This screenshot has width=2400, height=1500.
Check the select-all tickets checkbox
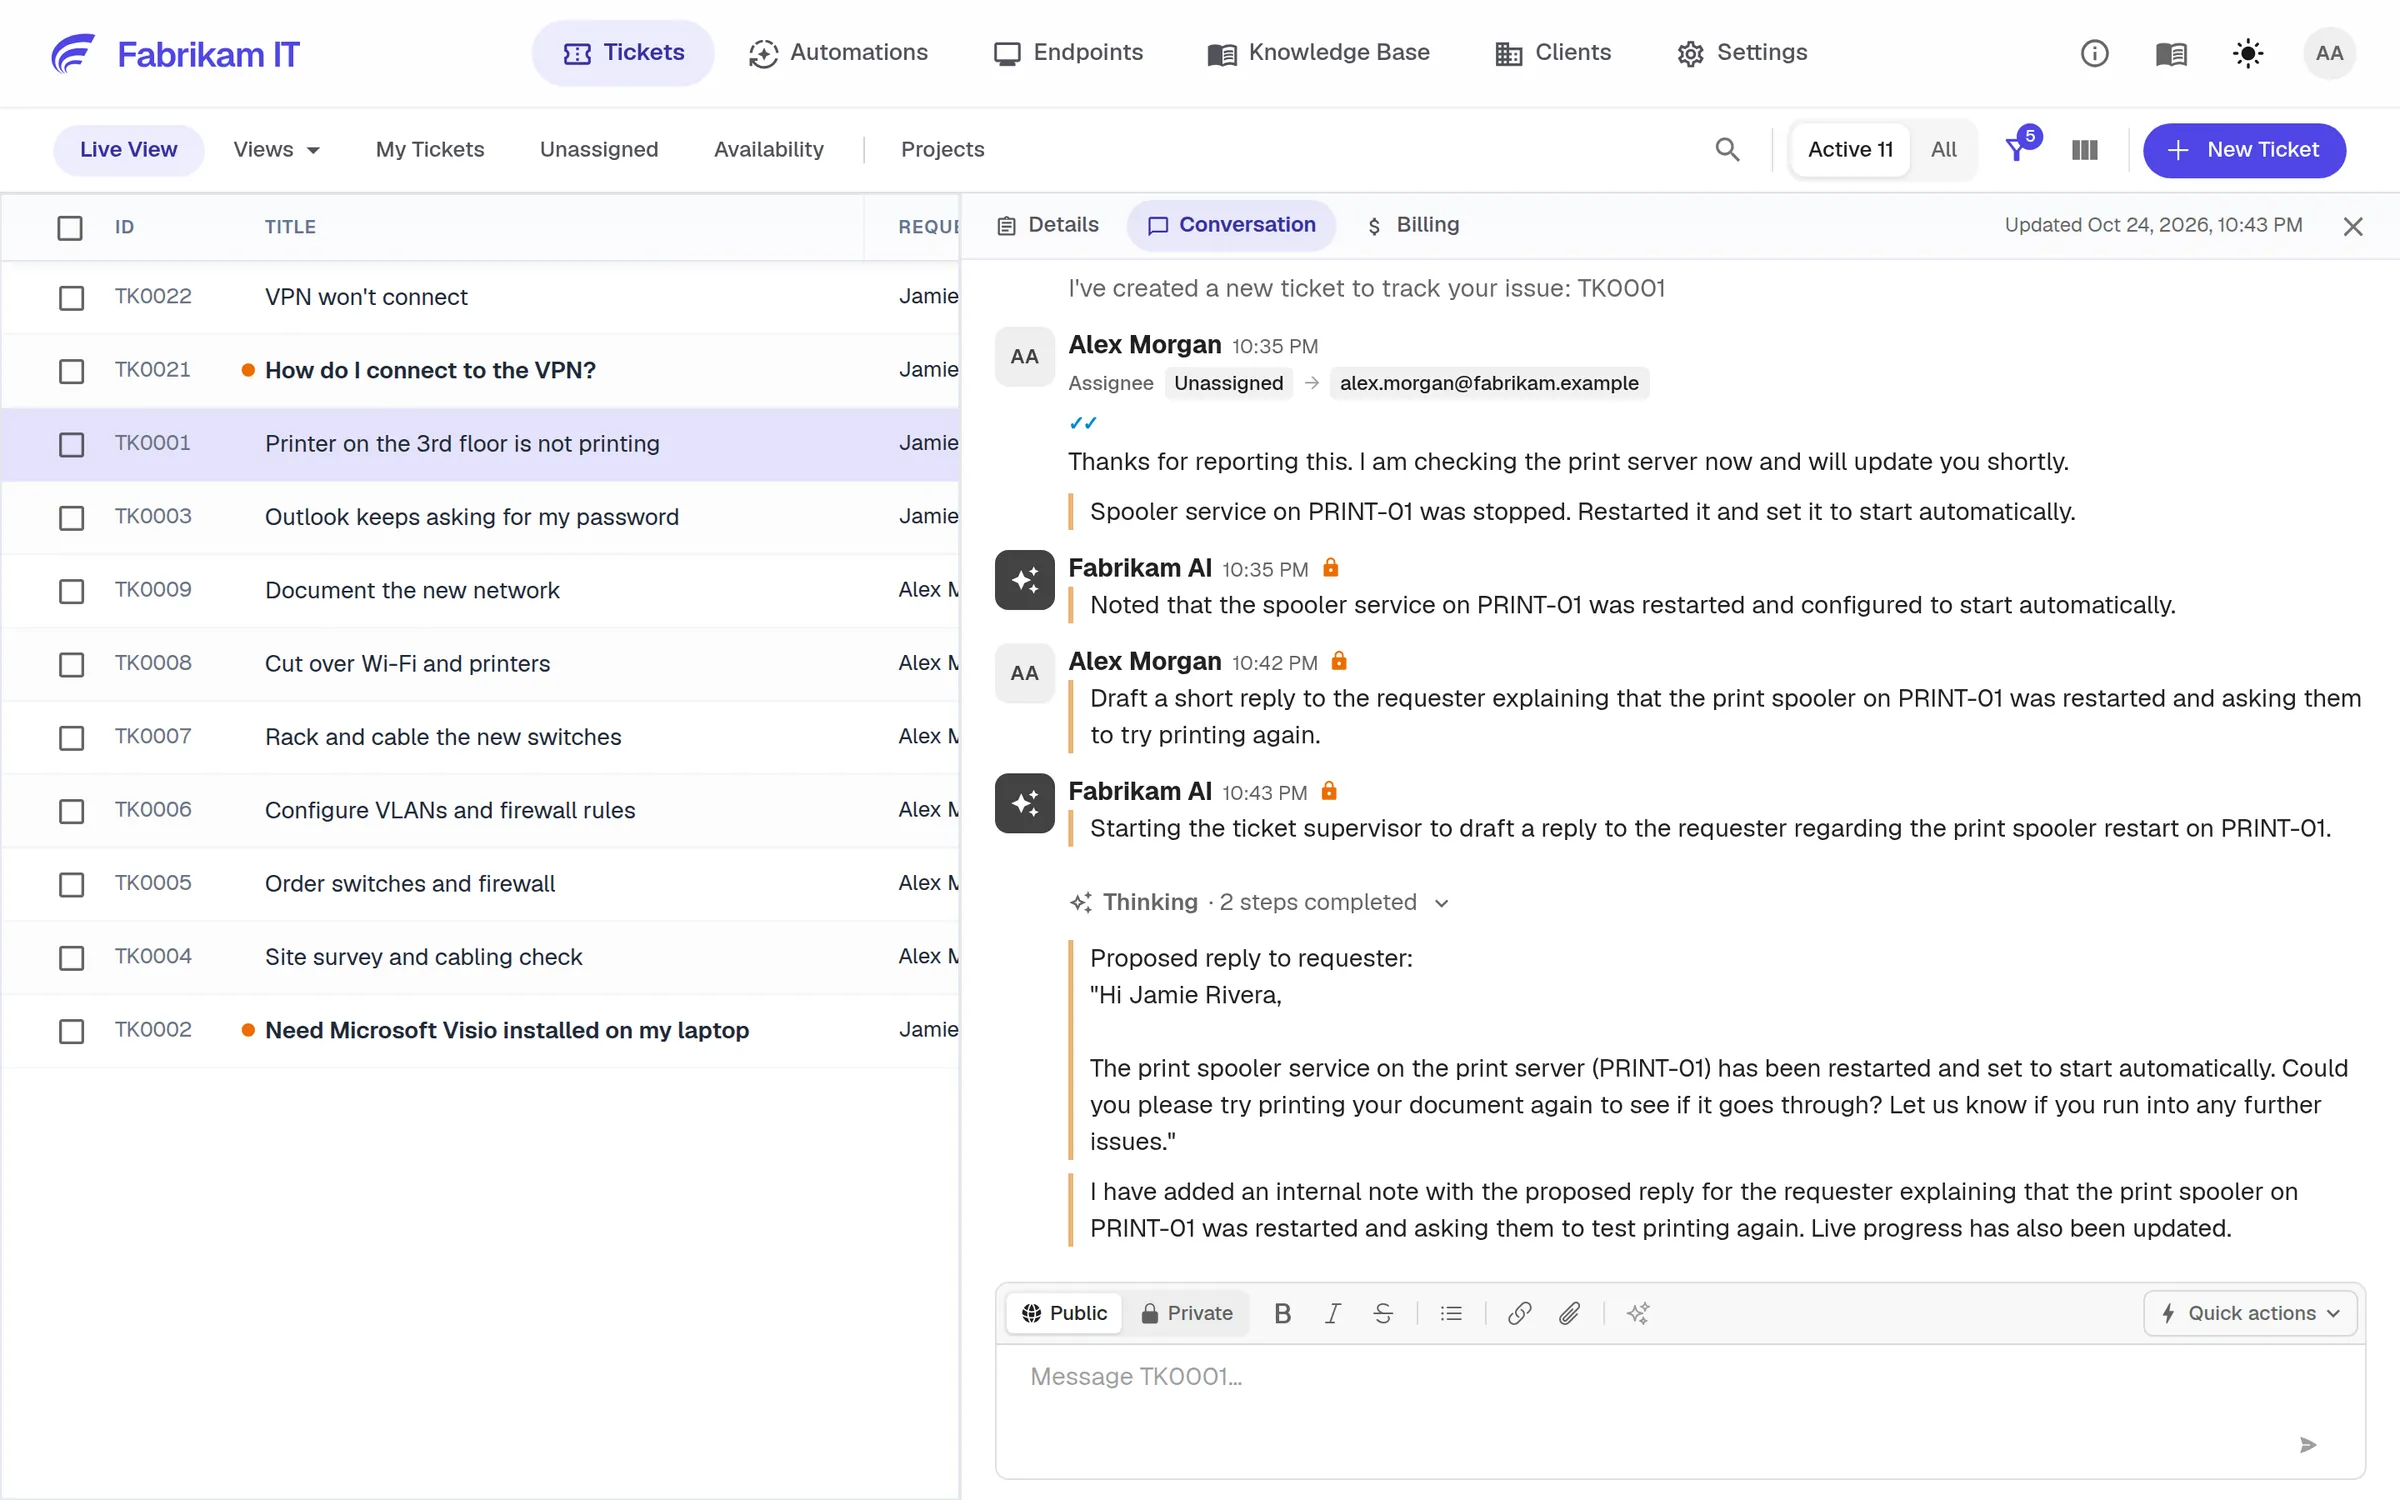pos(70,228)
